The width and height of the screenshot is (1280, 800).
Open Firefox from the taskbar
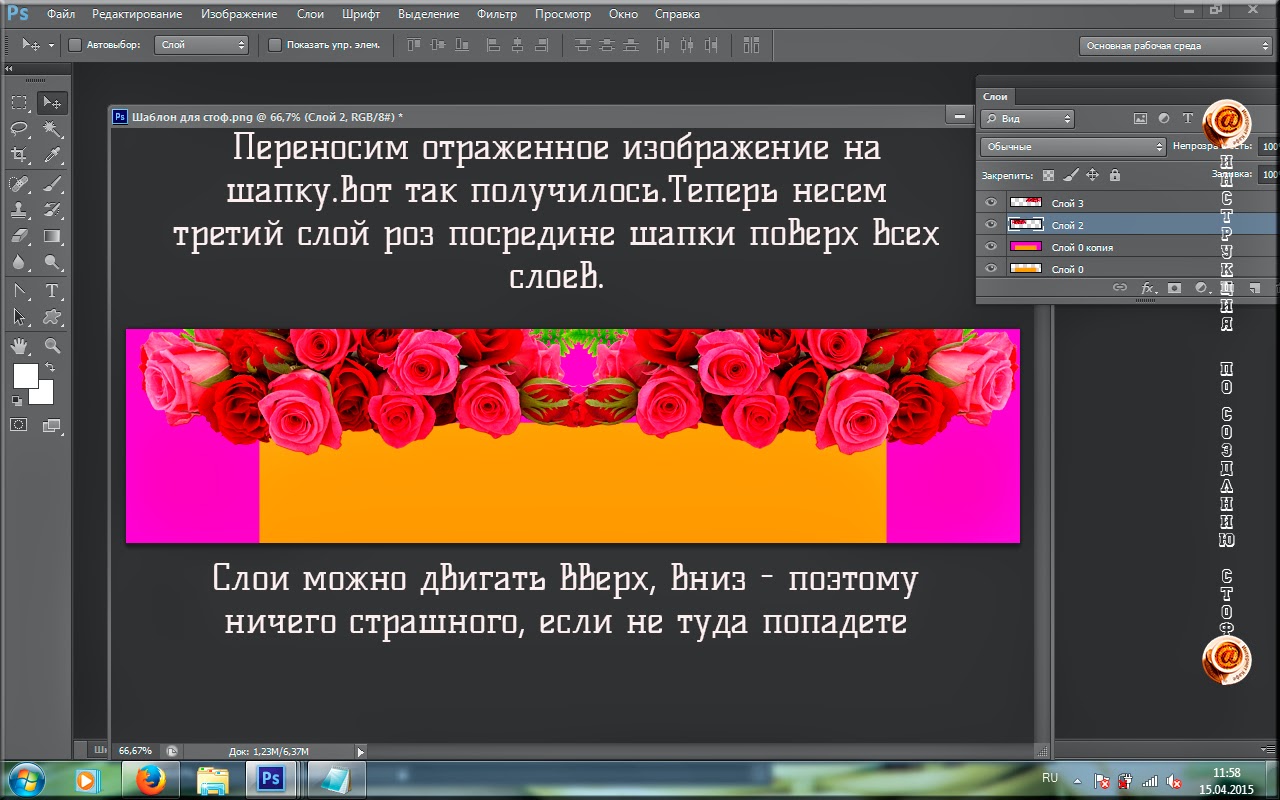[151, 779]
